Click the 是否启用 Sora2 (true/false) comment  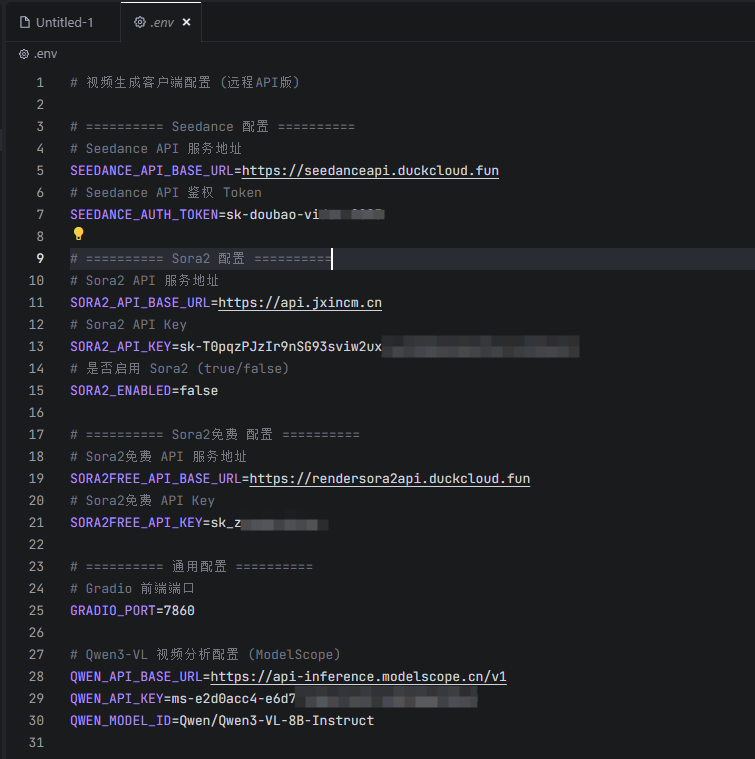(180, 369)
